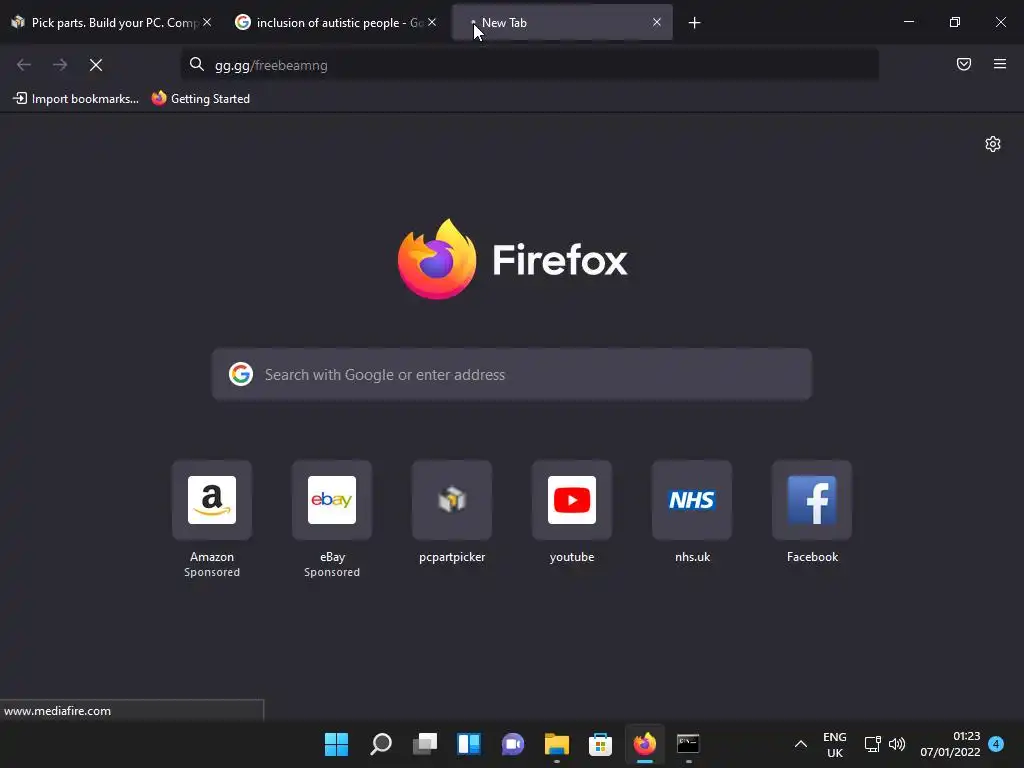The height and width of the screenshot is (768, 1024).
Task: Open Microsoft Store from taskbar
Action: pyautogui.click(x=600, y=744)
